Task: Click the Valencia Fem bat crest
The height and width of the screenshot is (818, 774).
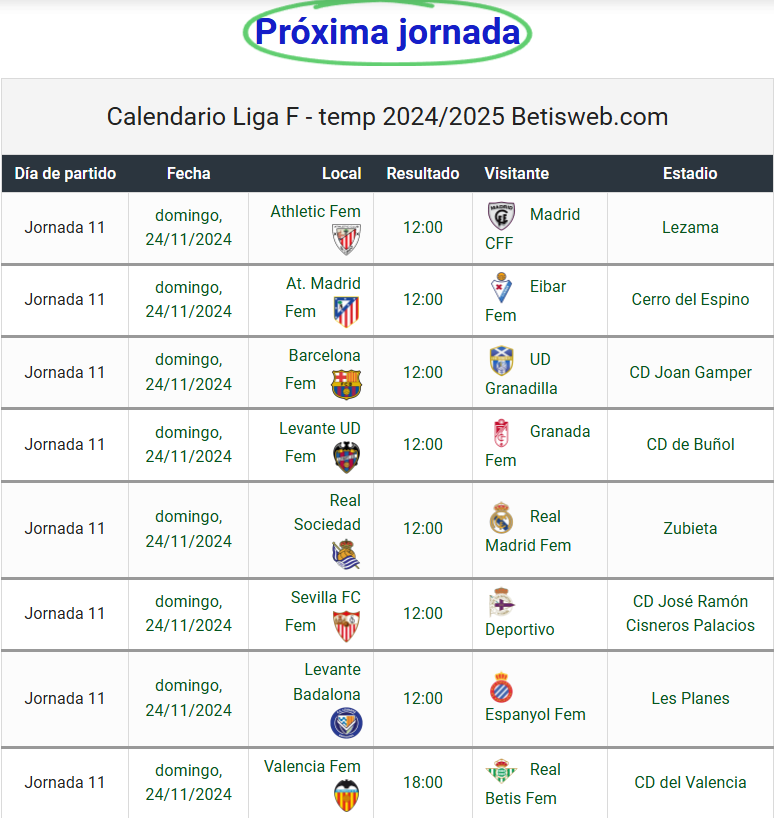Action: pos(346,796)
